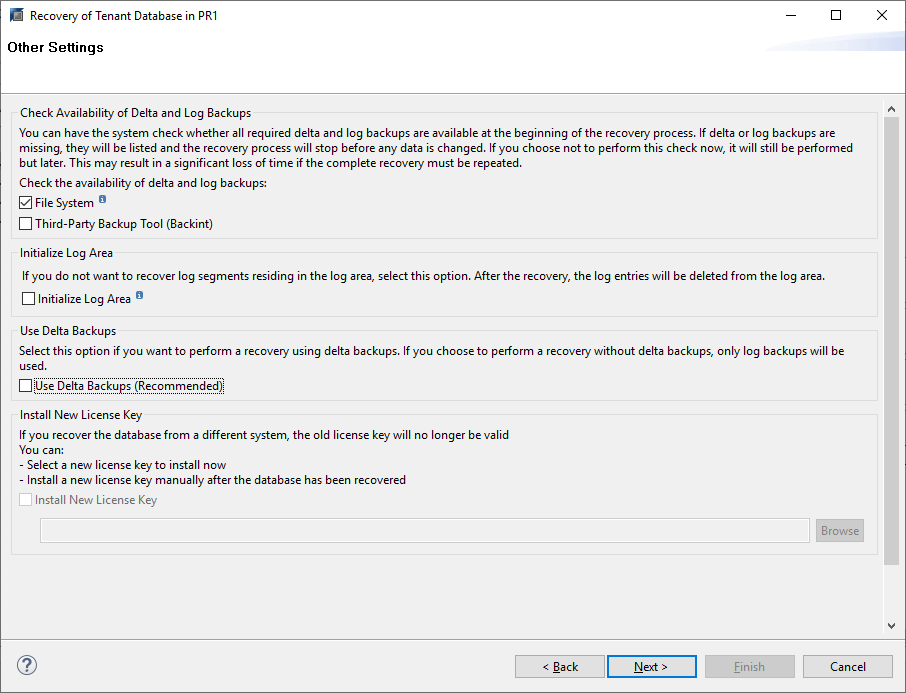Viewport: 906px width, 693px height.
Task: Click the vertical scrollbar thumb
Action: (892, 340)
